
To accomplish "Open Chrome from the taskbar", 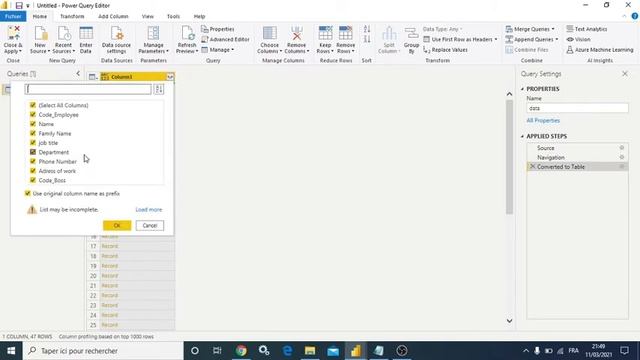I will point(241,351).
